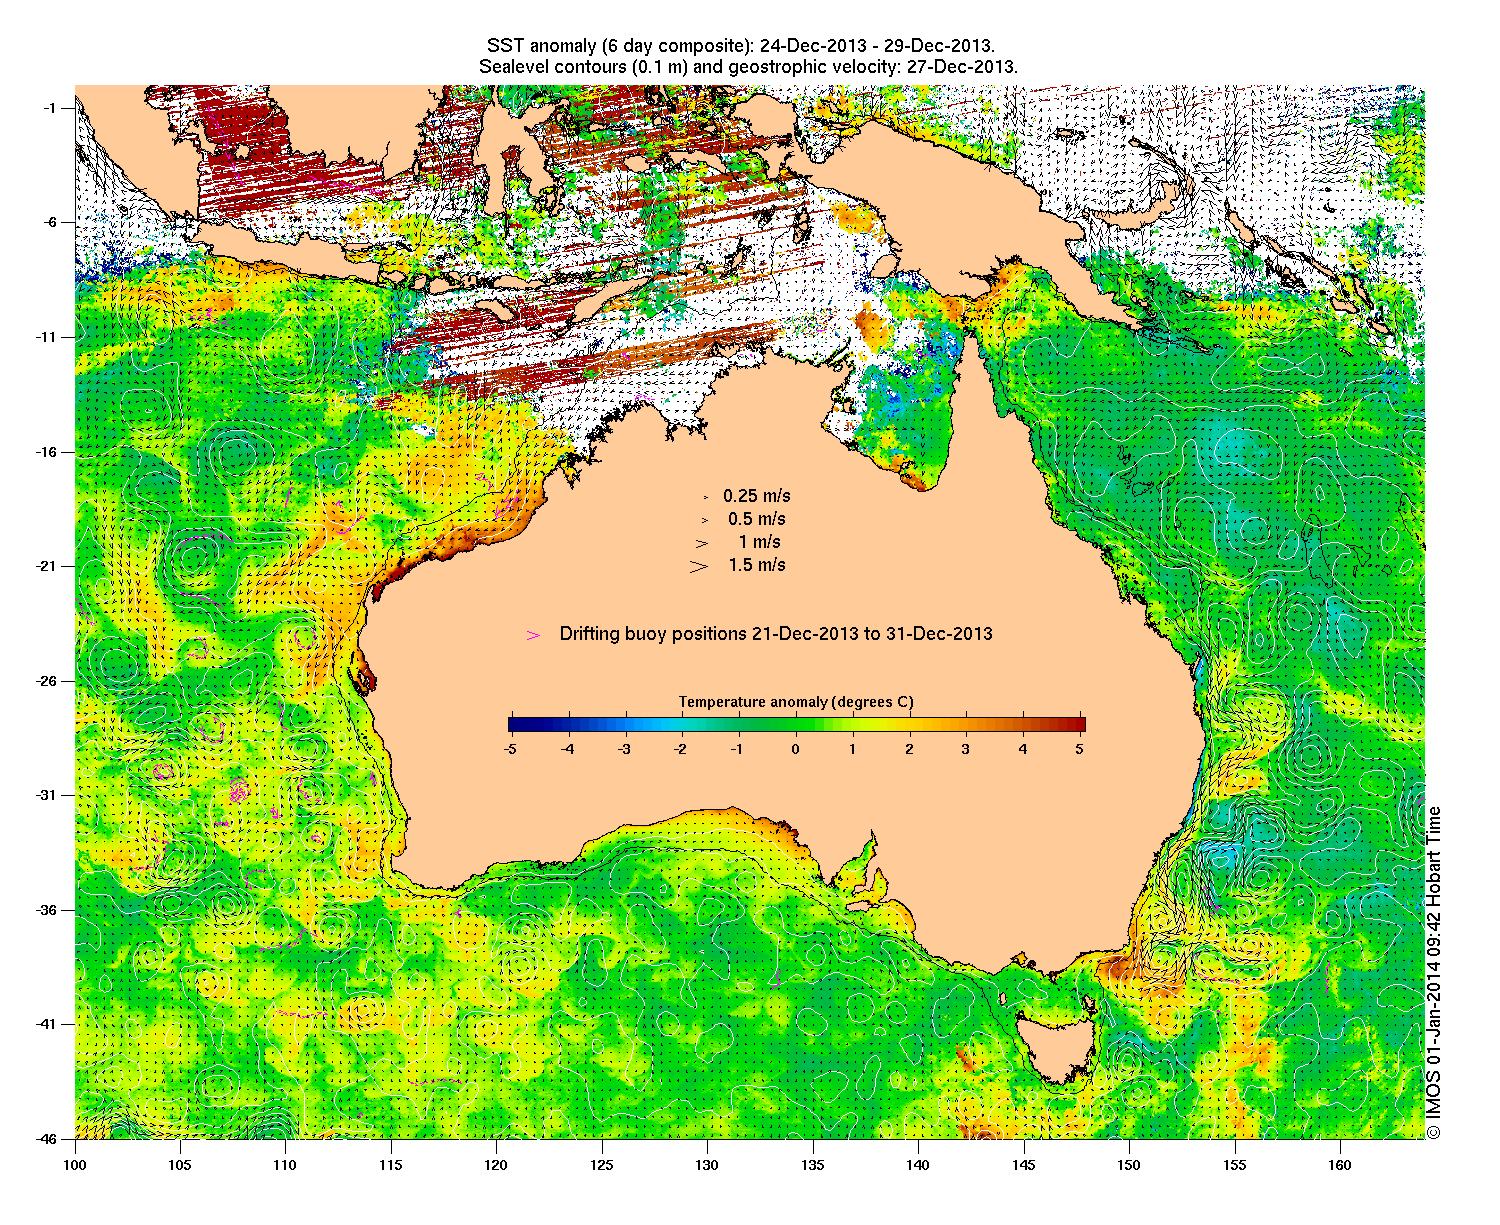Click the '-5' colorbar tick label
This screenshot has width=1500, height=1225.
509,748
